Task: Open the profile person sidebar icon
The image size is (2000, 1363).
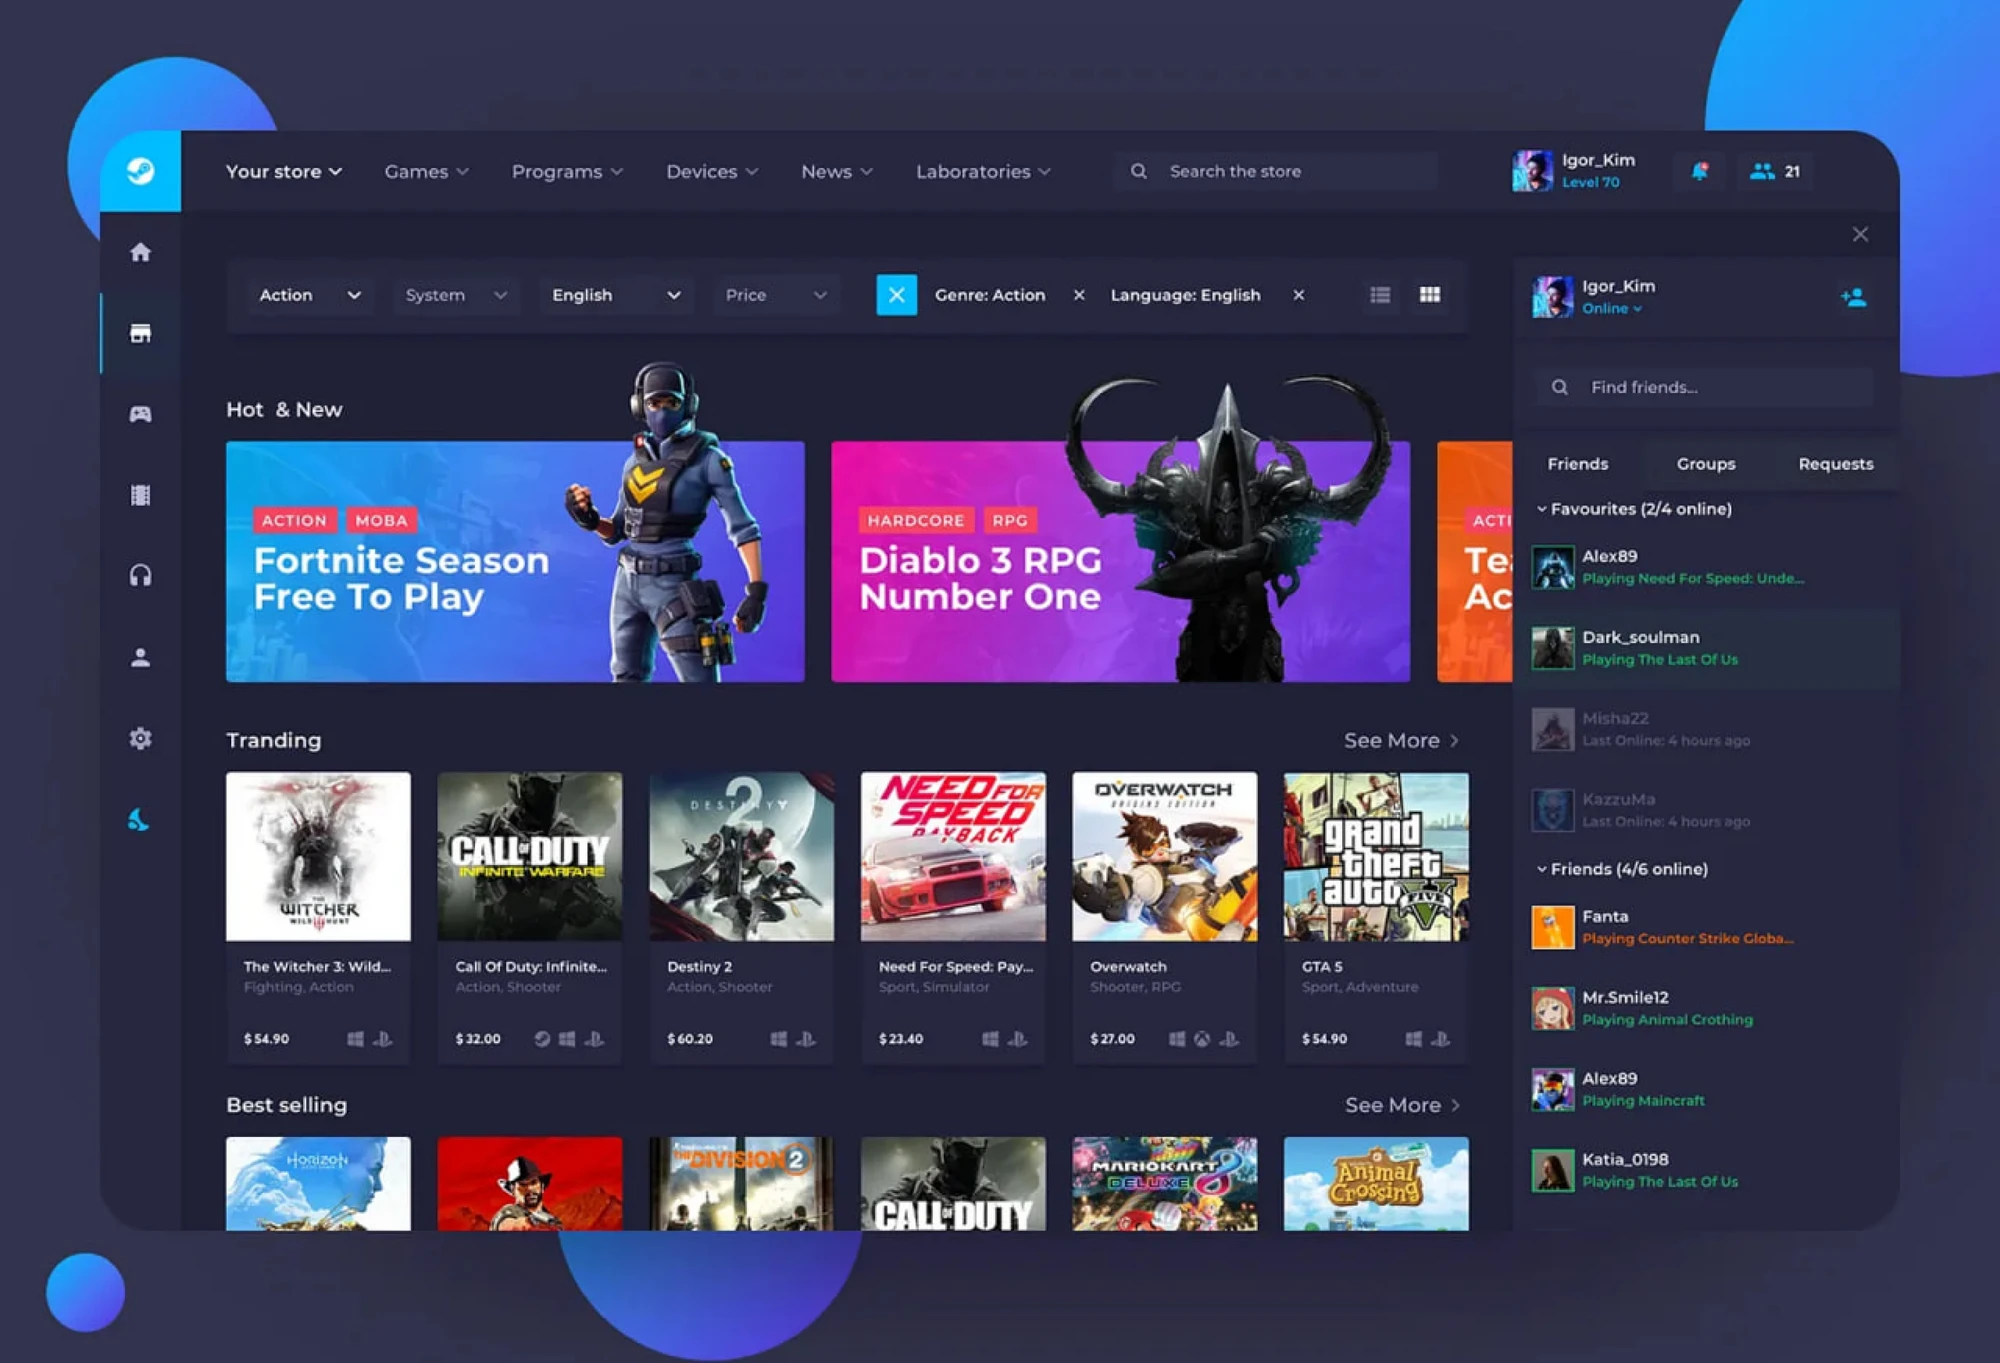Action: (140, 657)
